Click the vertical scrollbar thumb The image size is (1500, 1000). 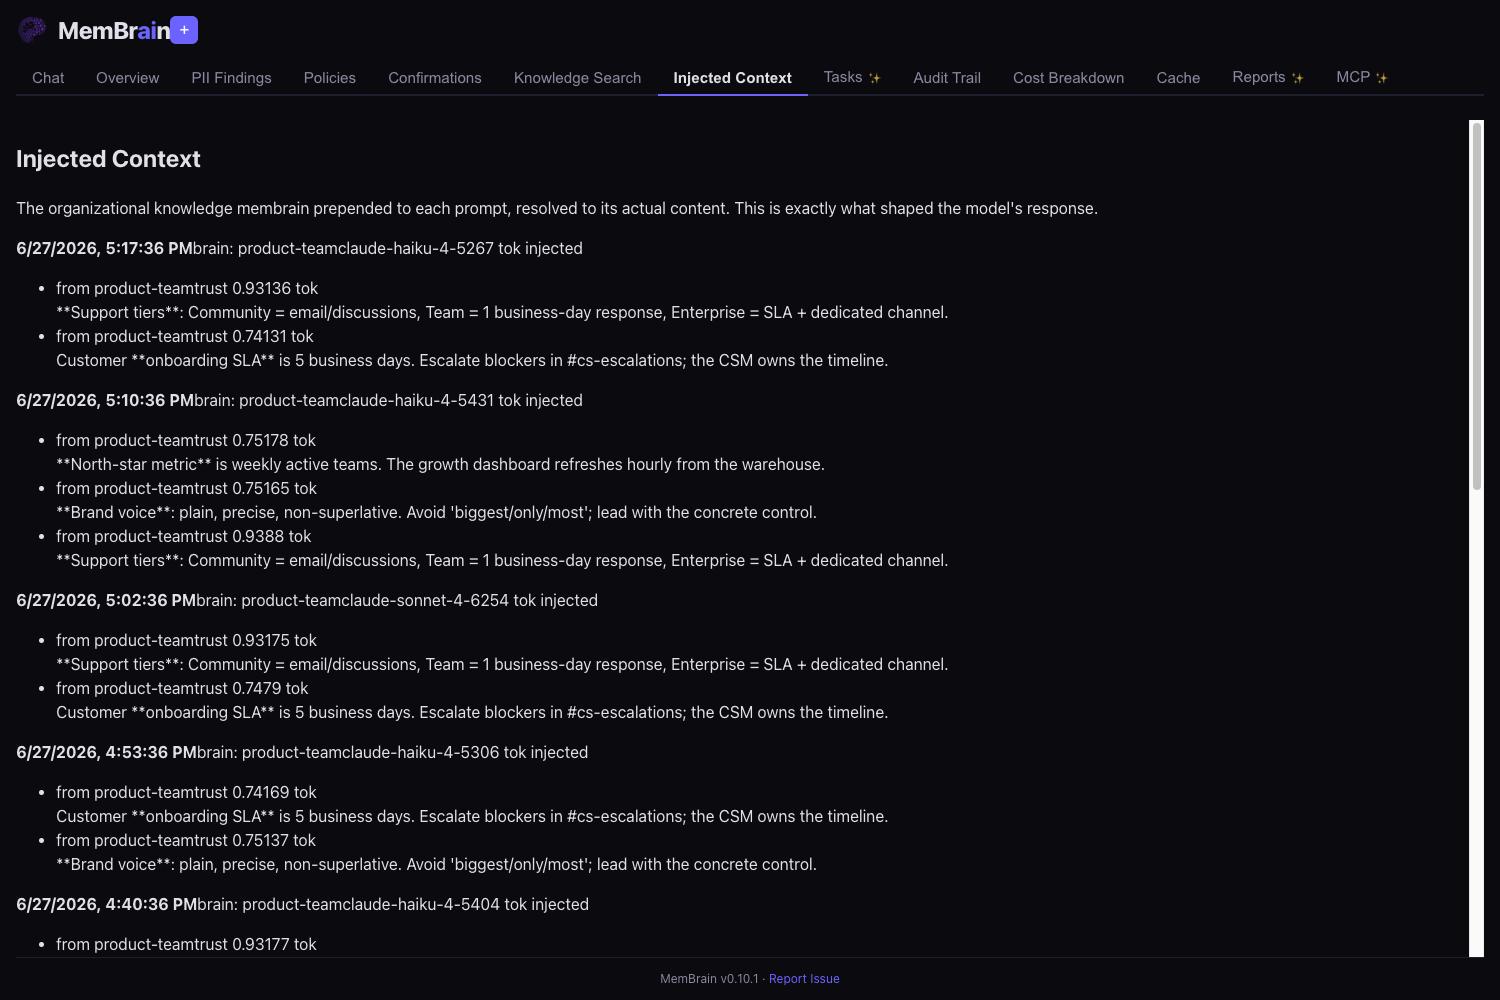tap(1476, 305)
